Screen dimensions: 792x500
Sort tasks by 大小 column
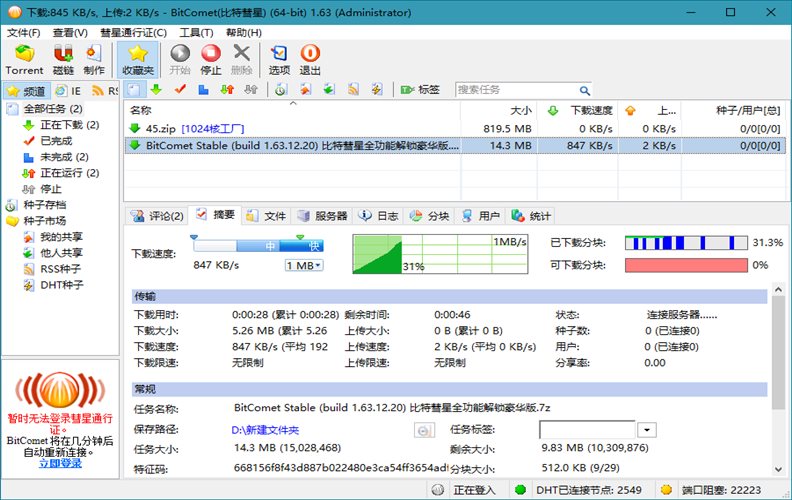pos(499,110)
